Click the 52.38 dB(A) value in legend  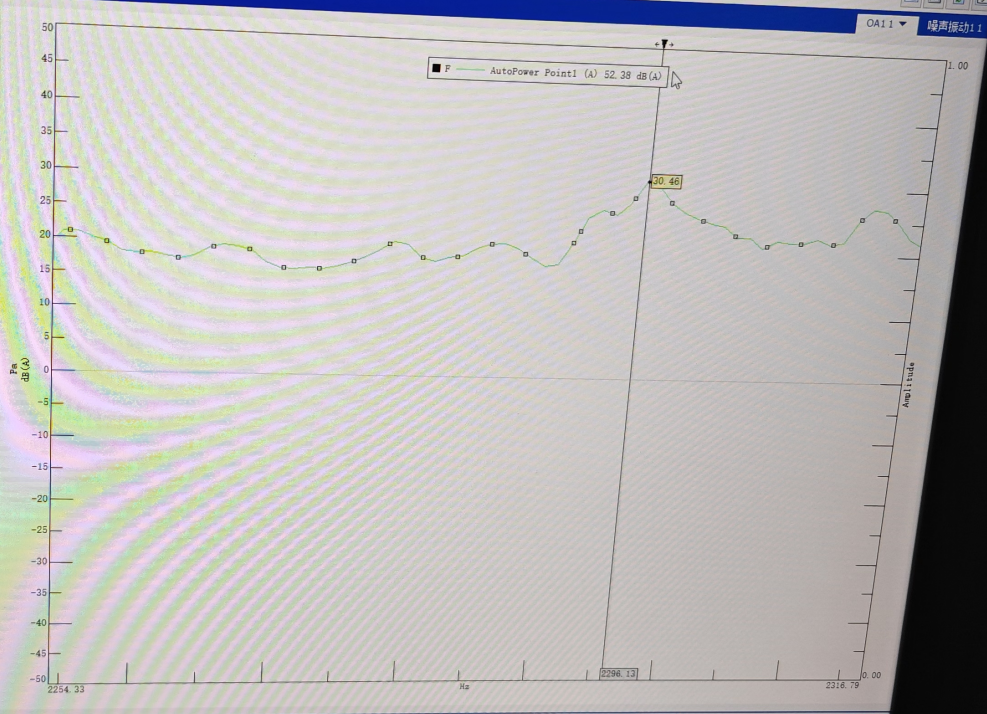pos(633,75)
